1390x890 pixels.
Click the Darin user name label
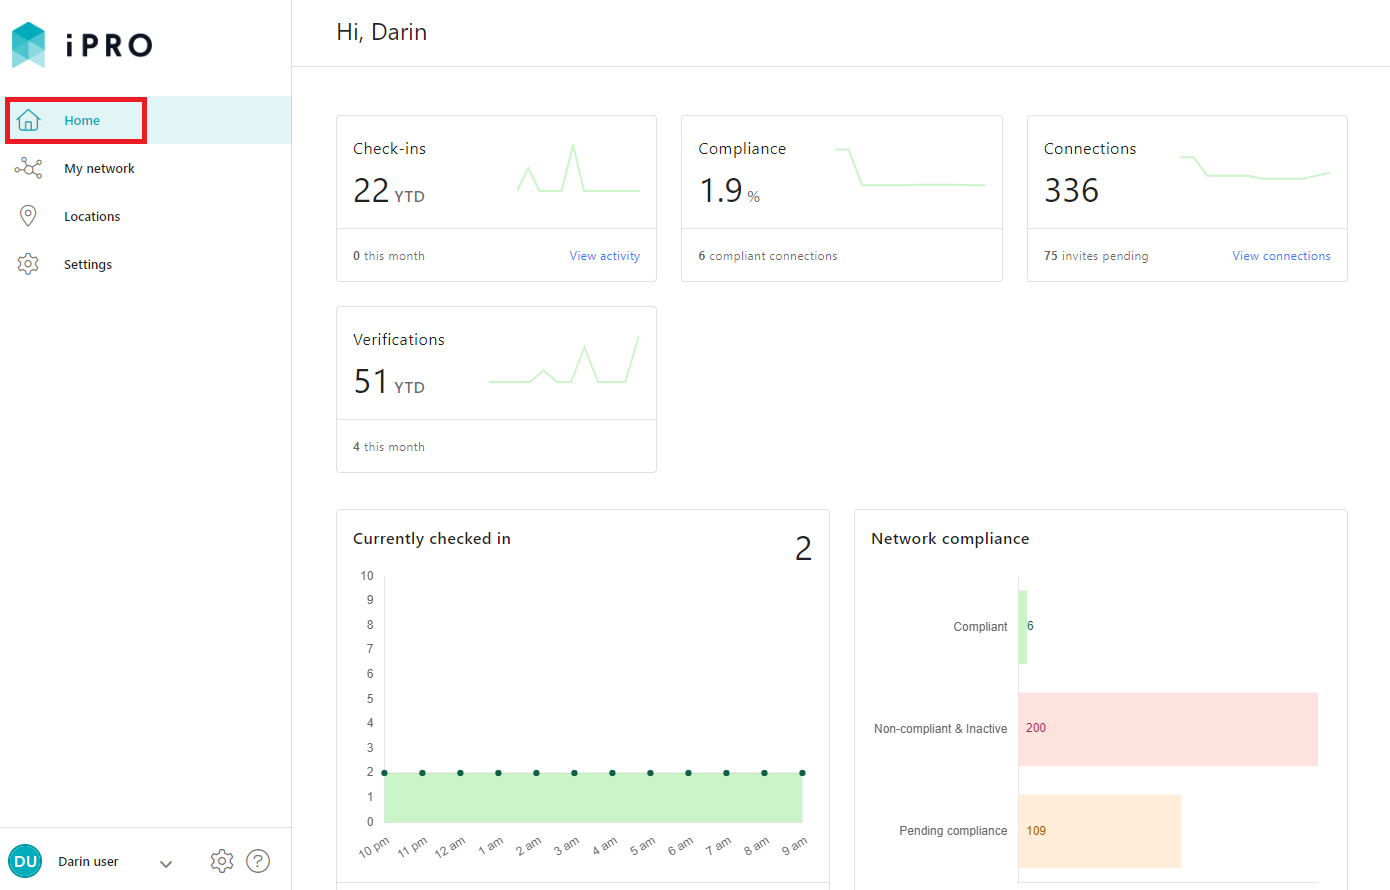coord(88,861)
